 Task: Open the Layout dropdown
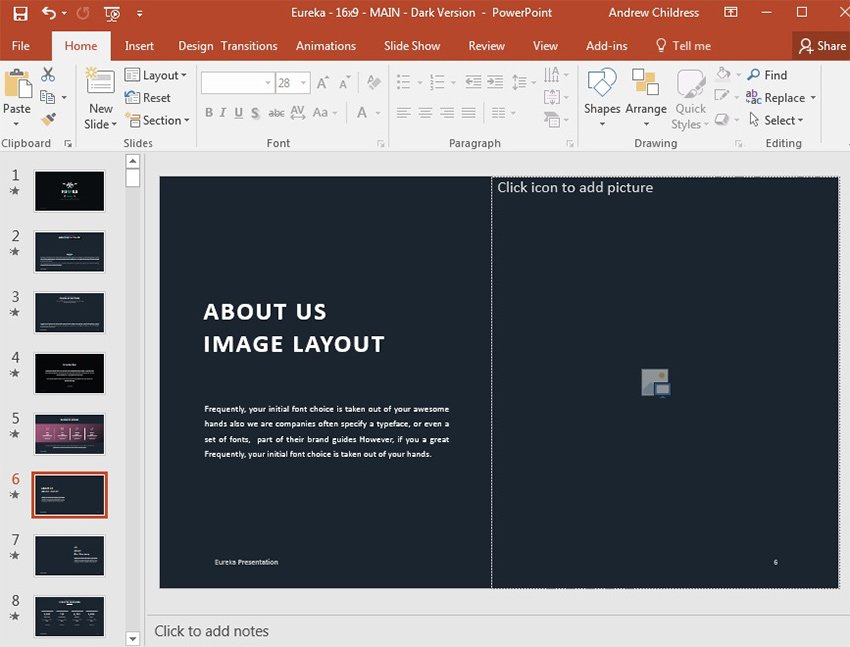pos(156,75)
